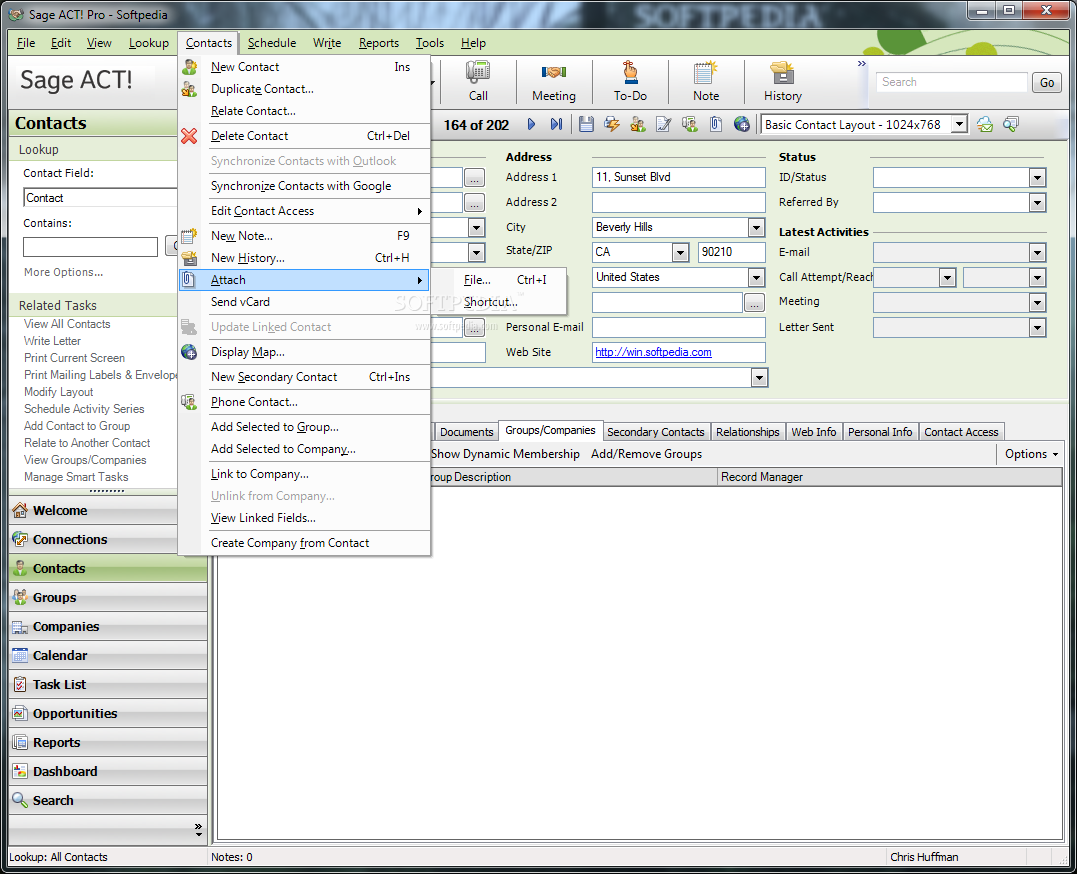Open the Letter Sent dropdown

(x=1037, y=328)
